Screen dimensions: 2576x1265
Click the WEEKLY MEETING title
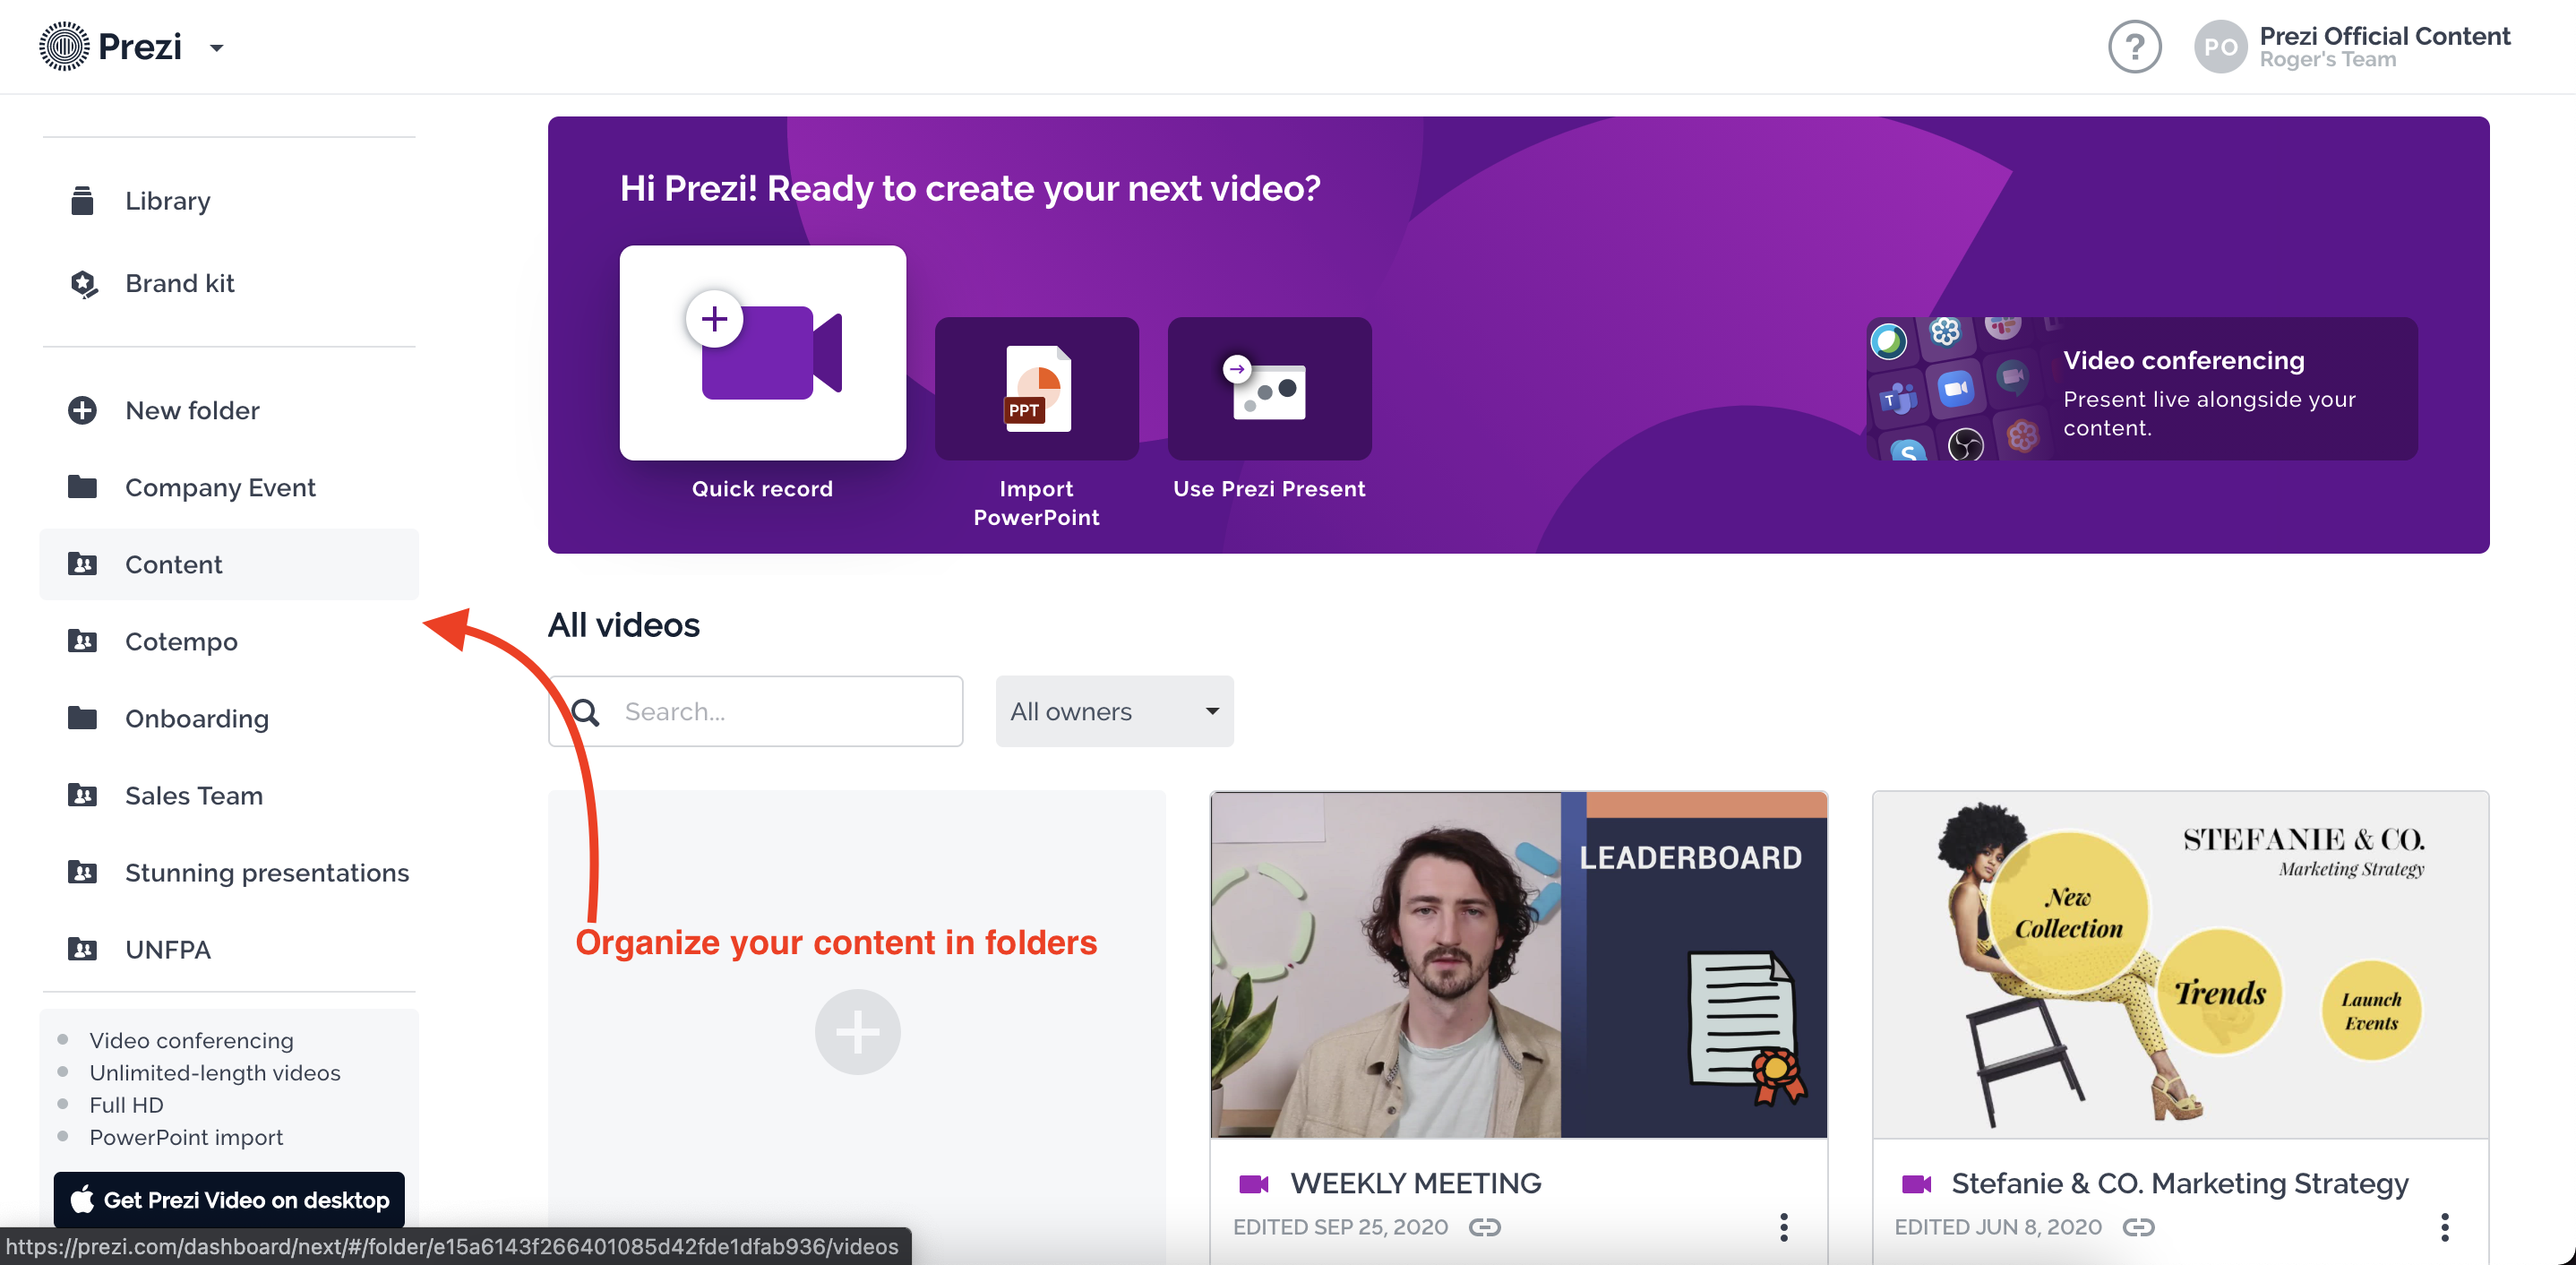1415,1183
